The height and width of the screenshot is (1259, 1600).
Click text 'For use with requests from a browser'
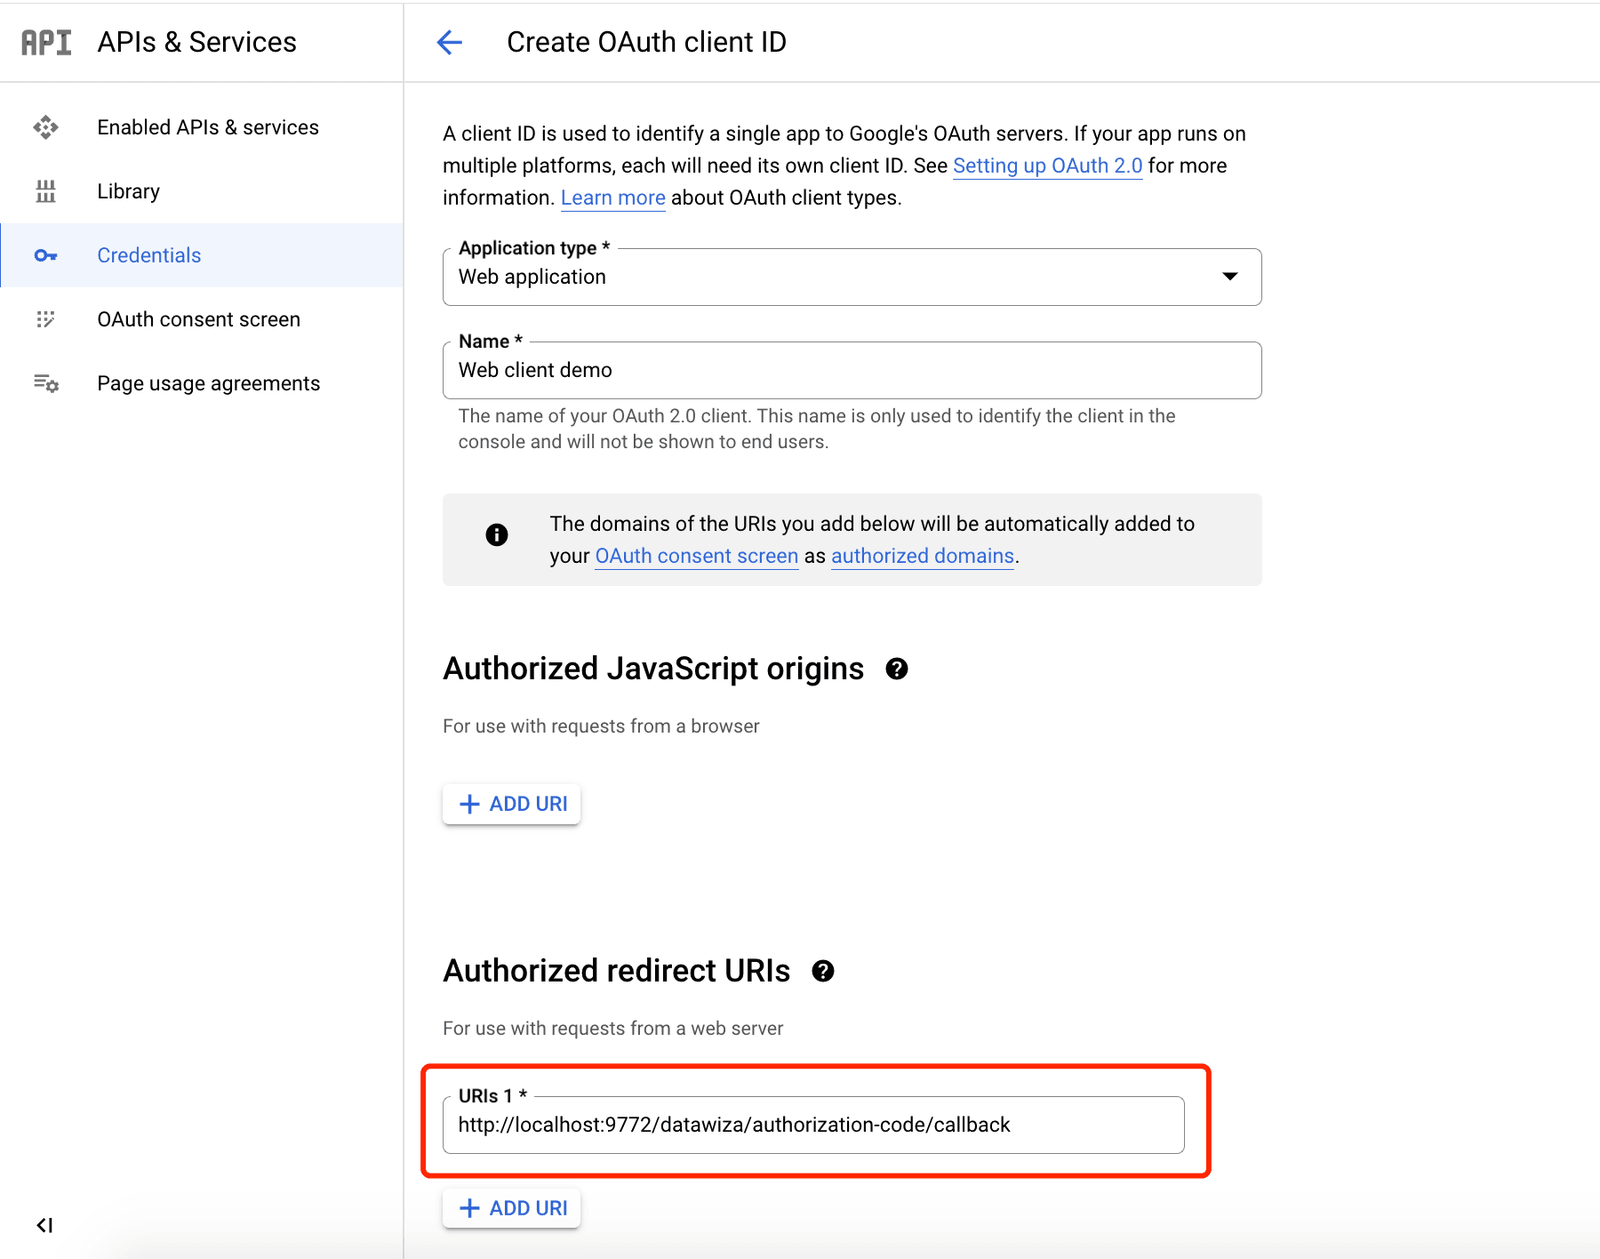pos(601,726)
